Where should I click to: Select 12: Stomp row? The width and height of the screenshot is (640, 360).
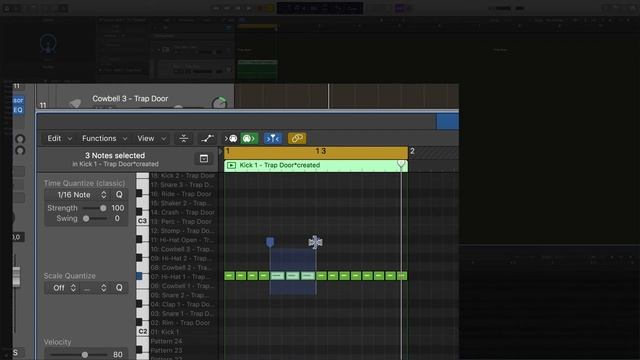pyautogui.click(x=182, y=231)
